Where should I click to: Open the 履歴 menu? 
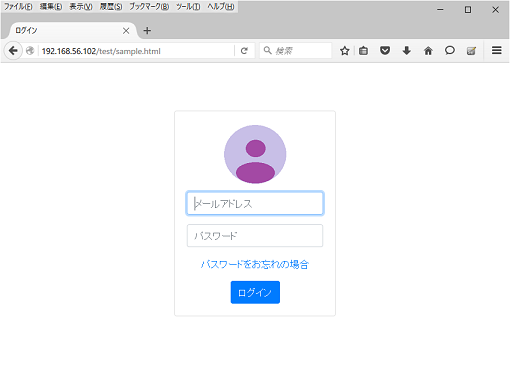(x=111, y=6)
